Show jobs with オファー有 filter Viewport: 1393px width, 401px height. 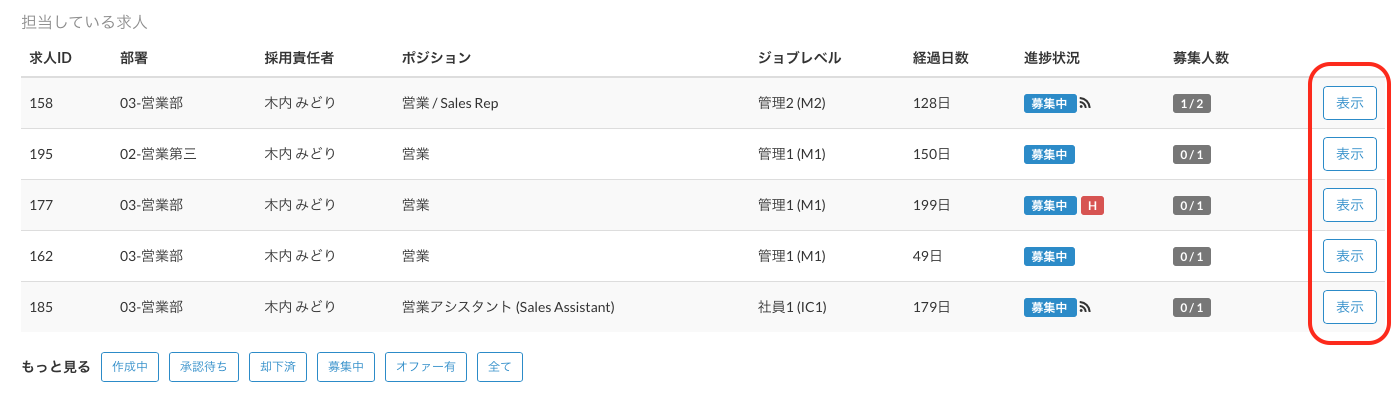426,367
